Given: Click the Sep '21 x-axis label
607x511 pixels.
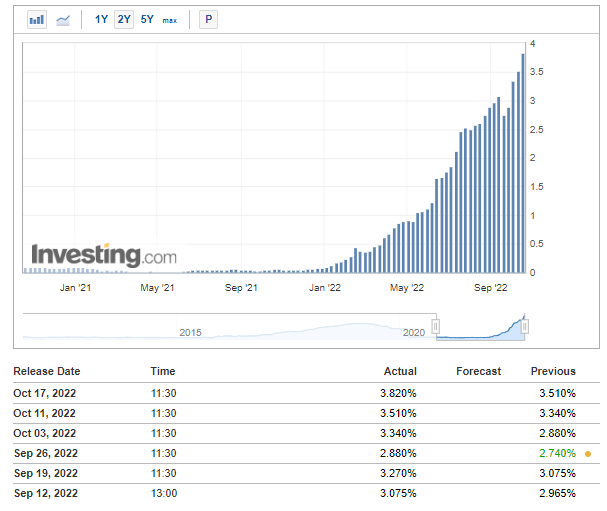Looking at the screenshot, I should 241,288.
